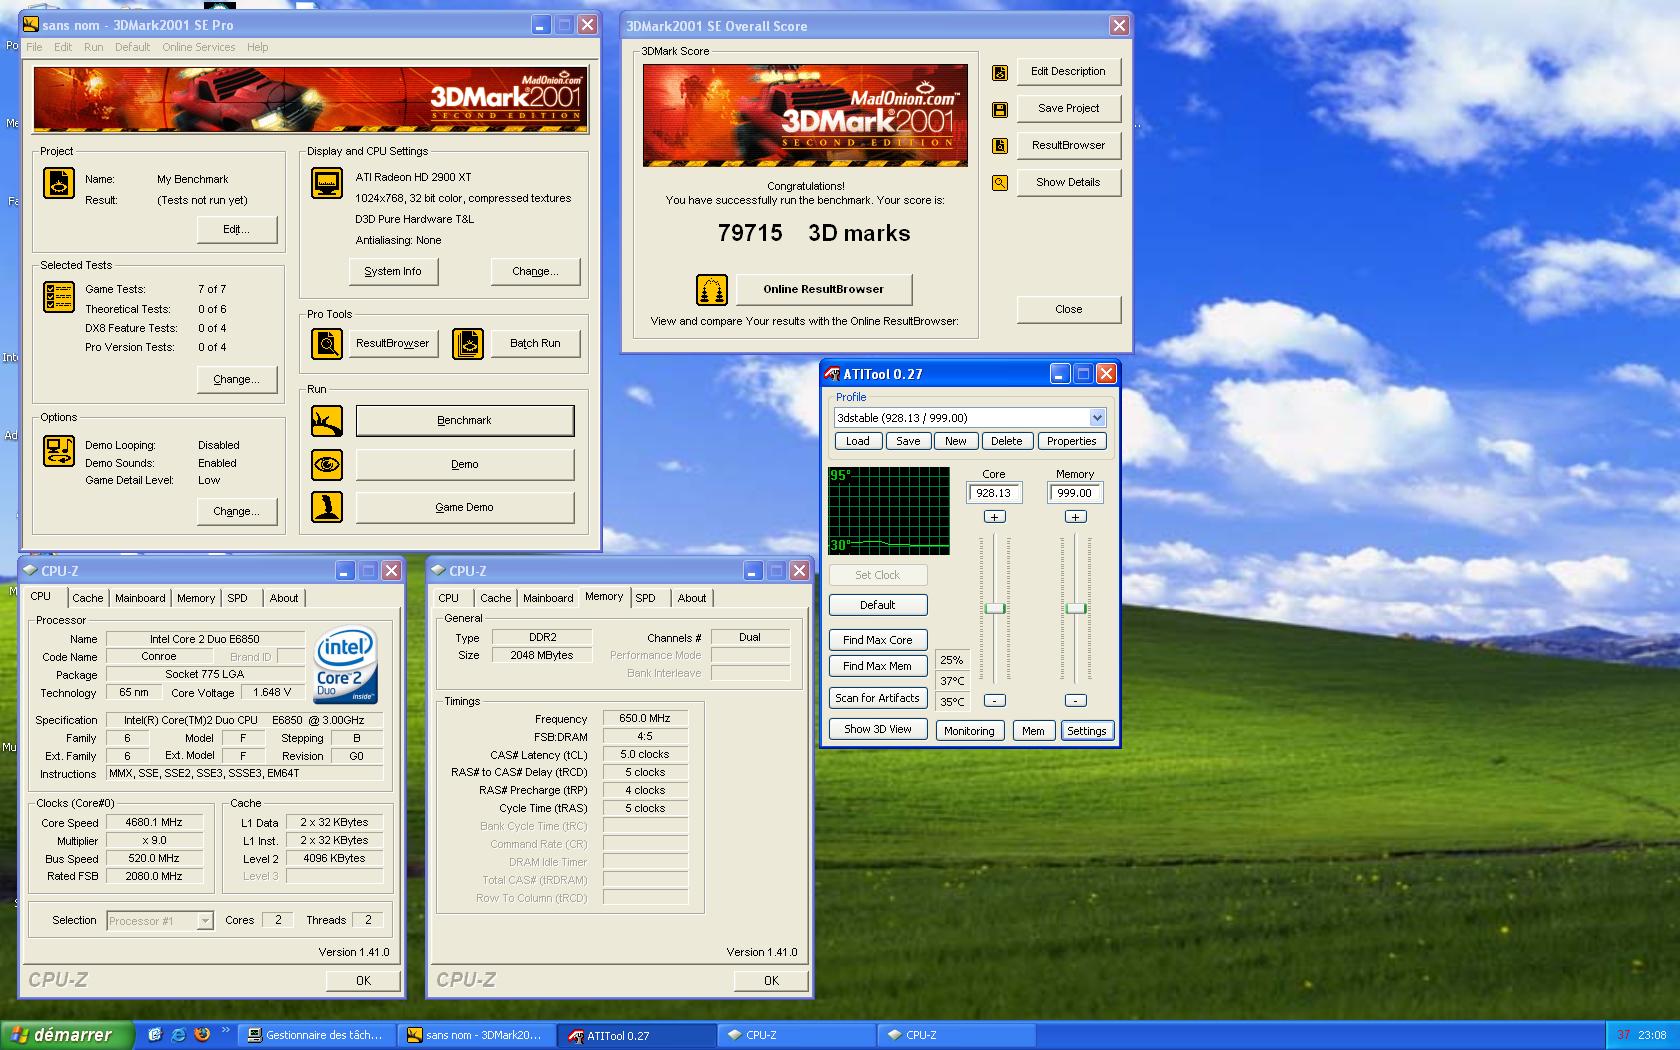The height and width of the screenshot is (1050, 1680).
Task: Open the Help menu in 3DMark2001
Action: pyautogui.click(x=257, y=47)
